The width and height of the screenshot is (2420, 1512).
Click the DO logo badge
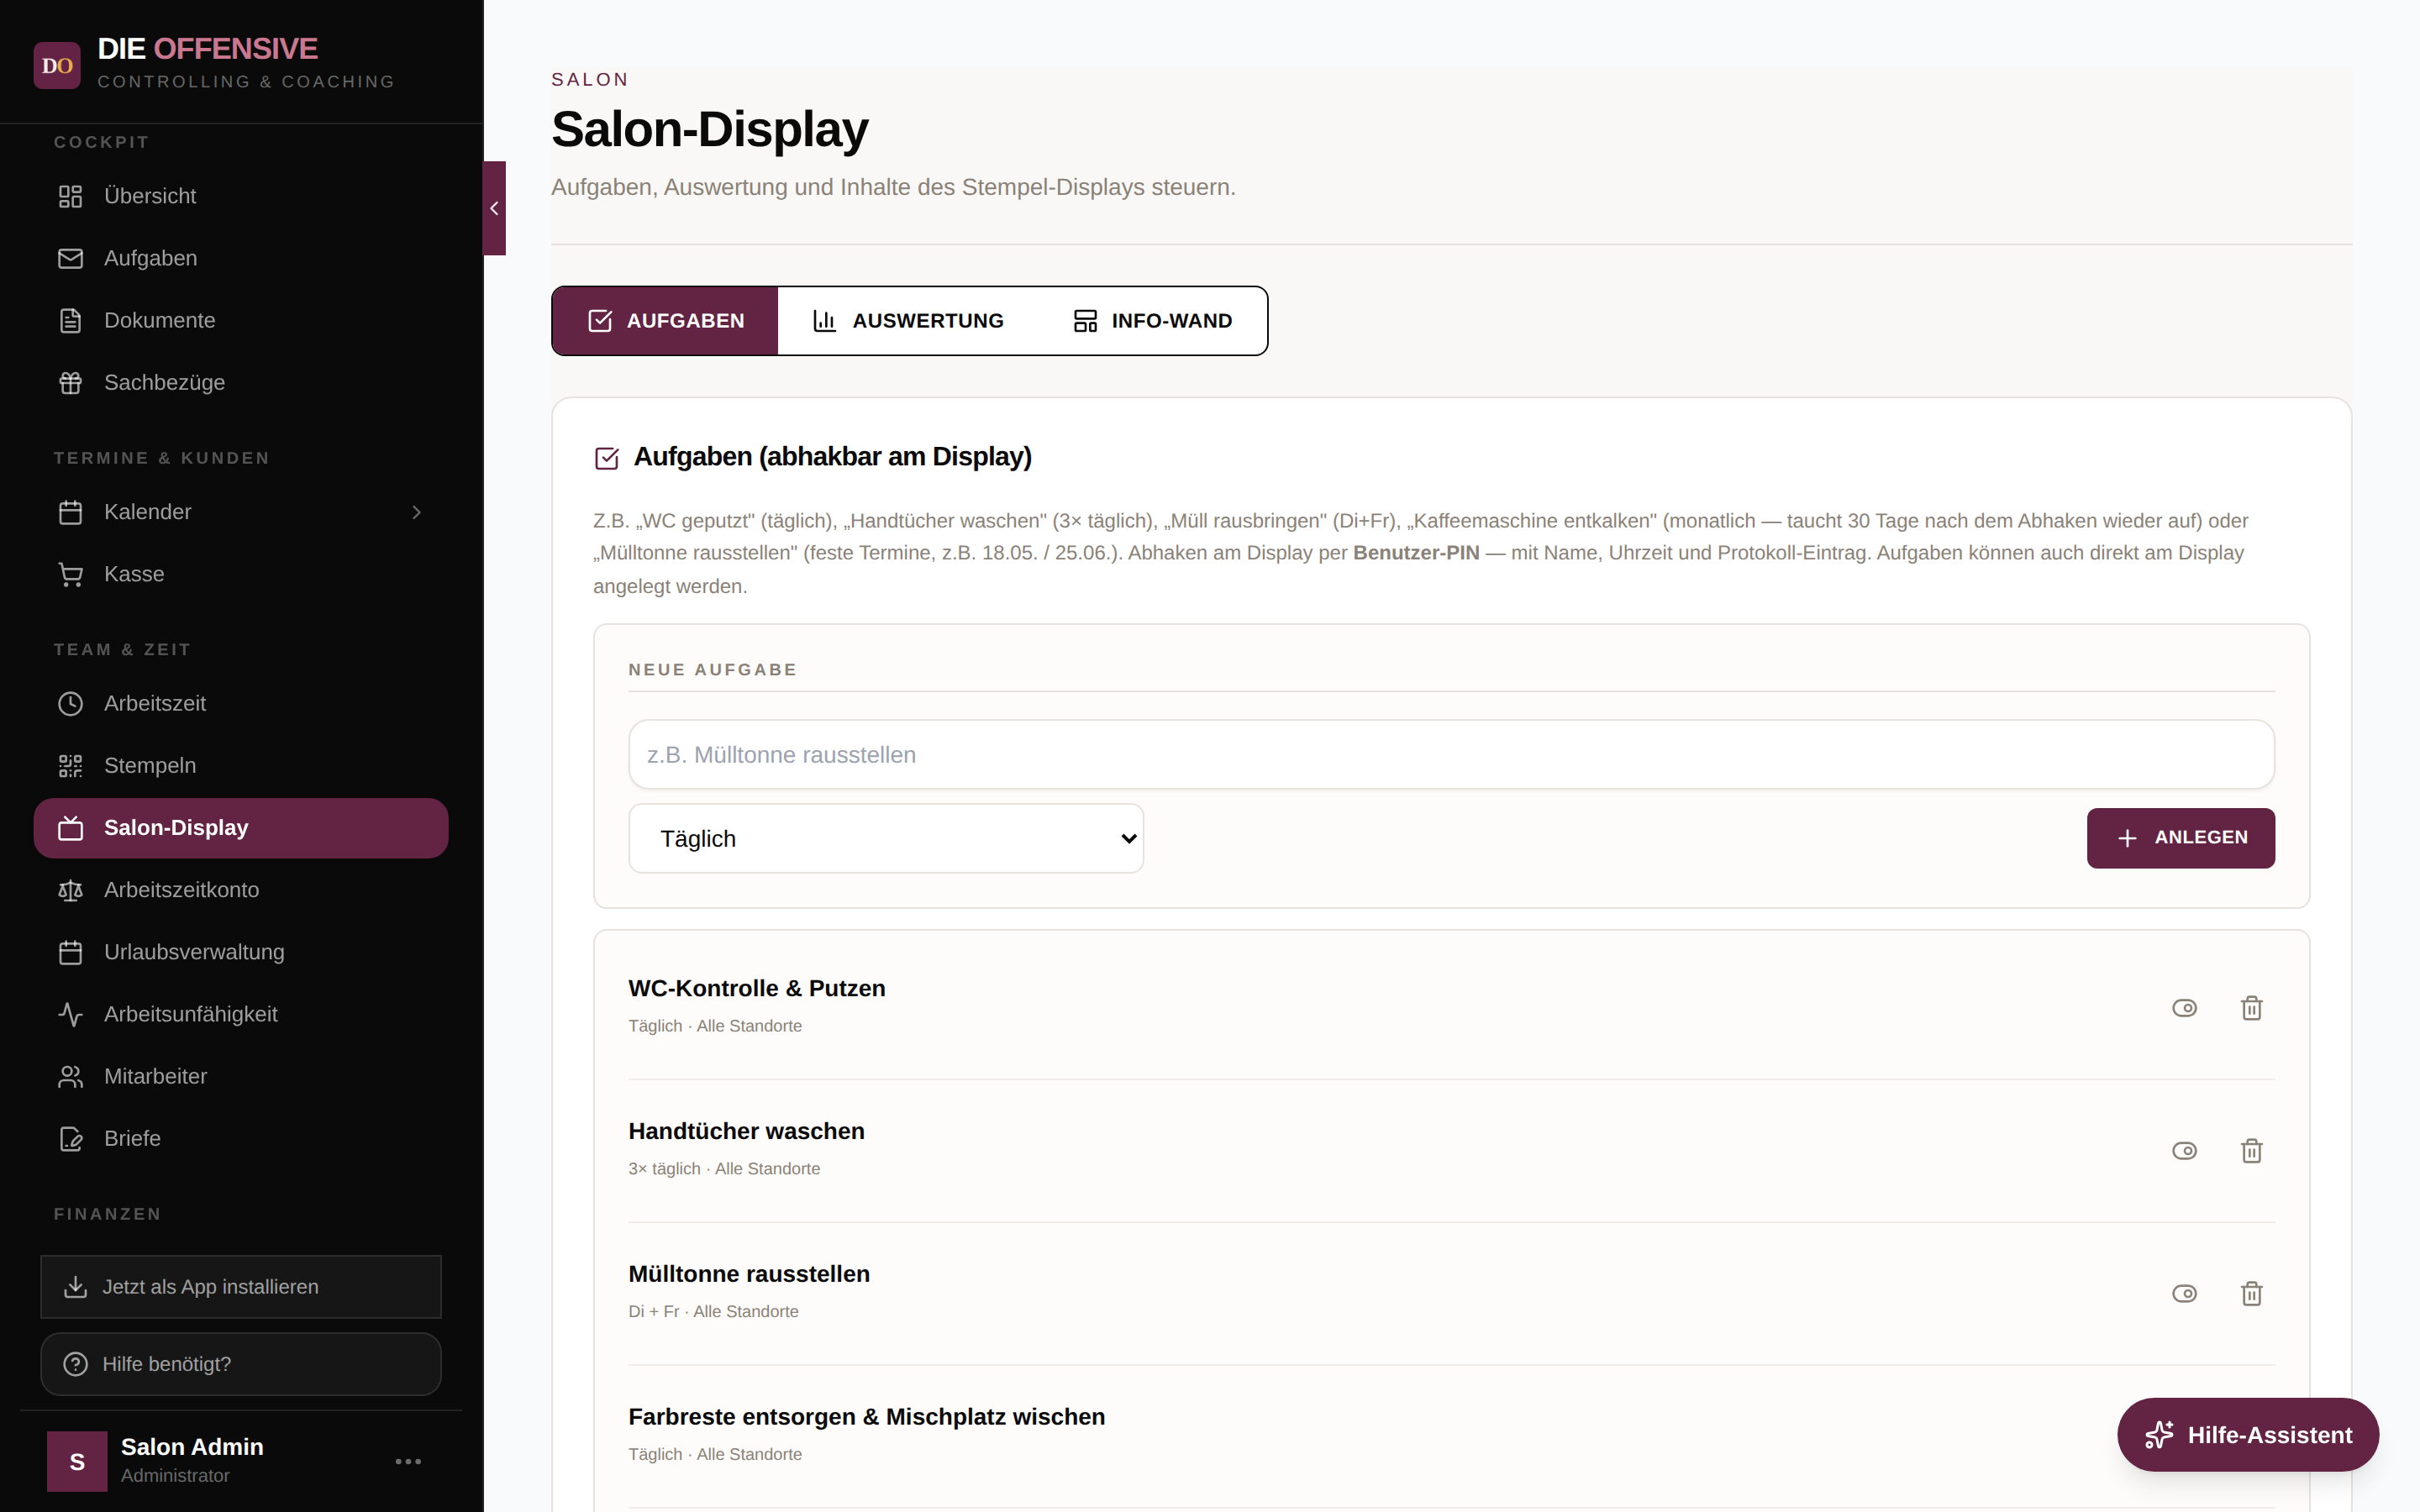pyautogui.click(x=57, y=66)
